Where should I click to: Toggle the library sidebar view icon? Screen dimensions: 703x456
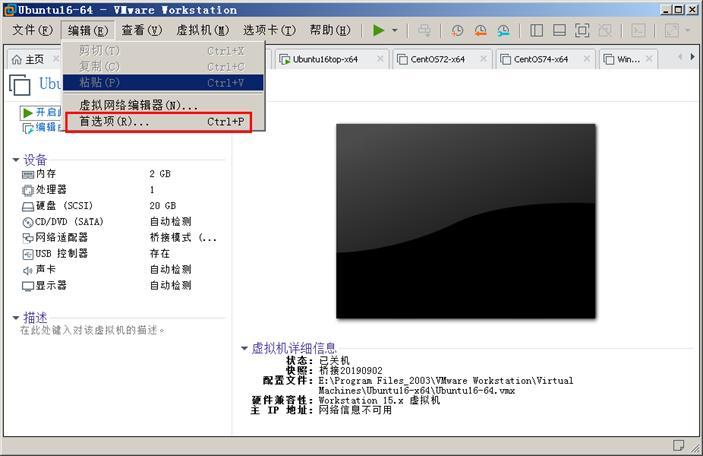tap(536, 30)
